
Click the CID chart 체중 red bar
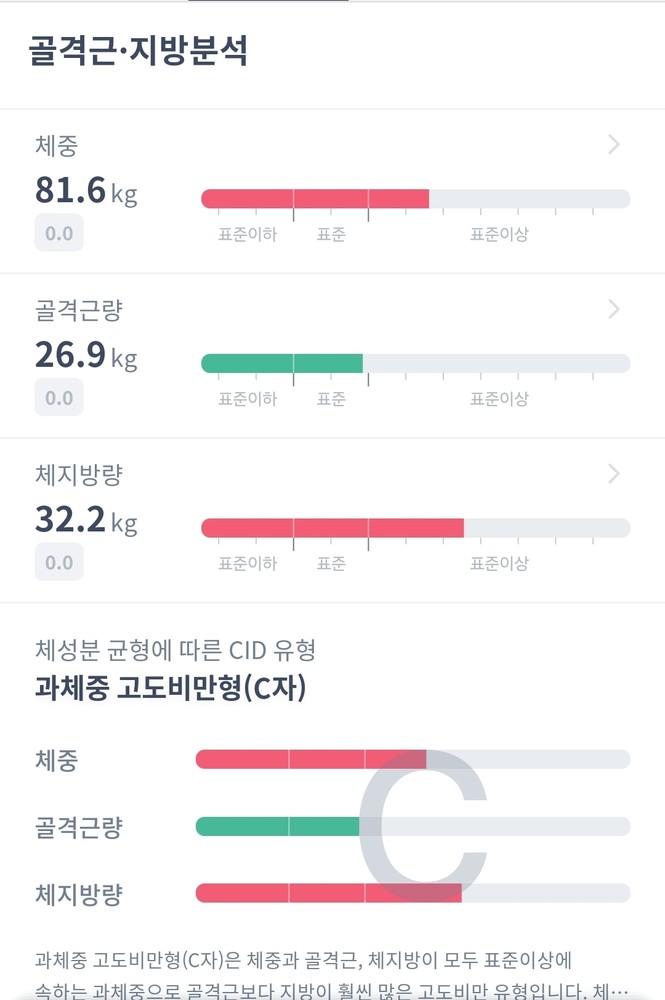(310, 760)
